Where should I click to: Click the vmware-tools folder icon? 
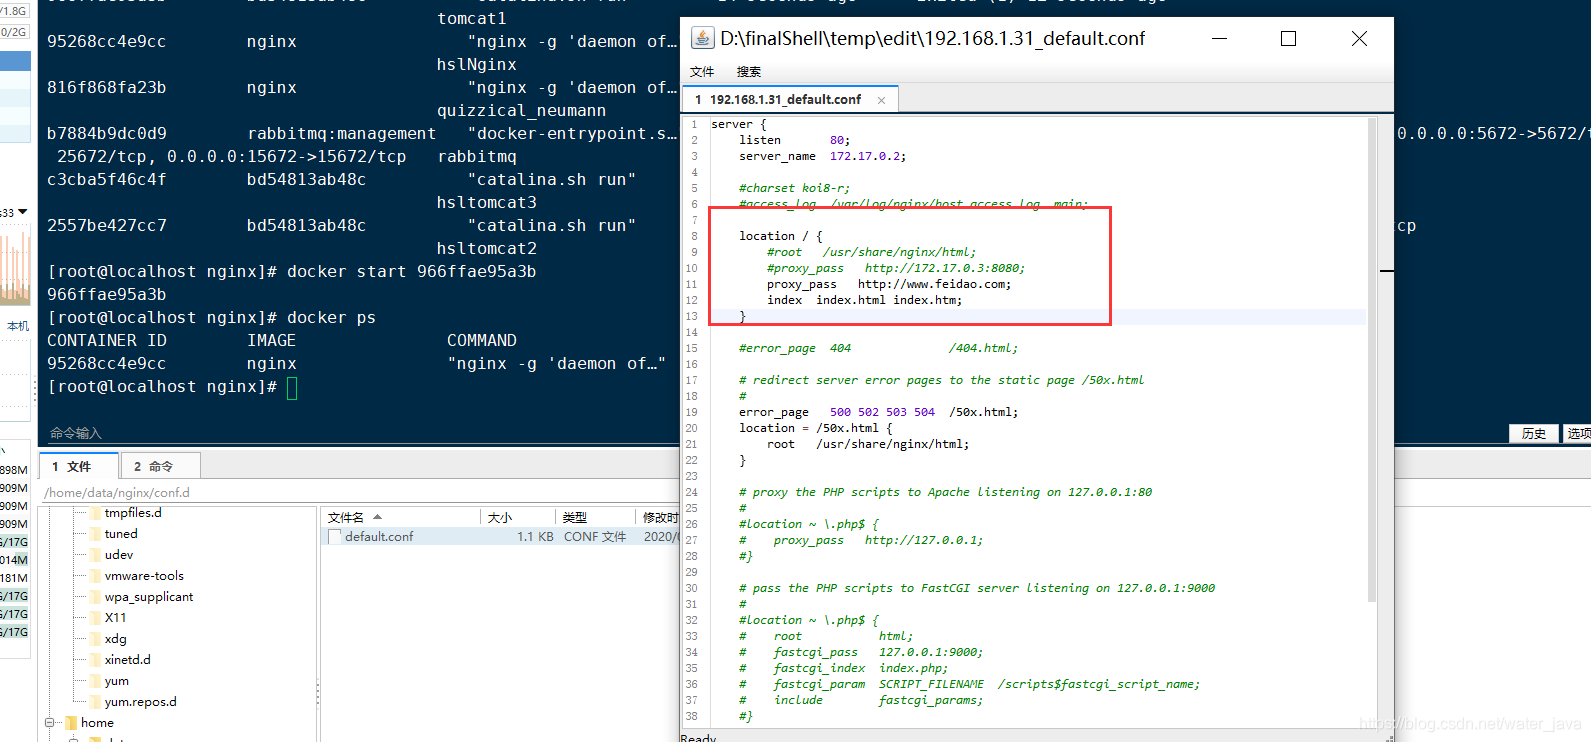(96, 576)
